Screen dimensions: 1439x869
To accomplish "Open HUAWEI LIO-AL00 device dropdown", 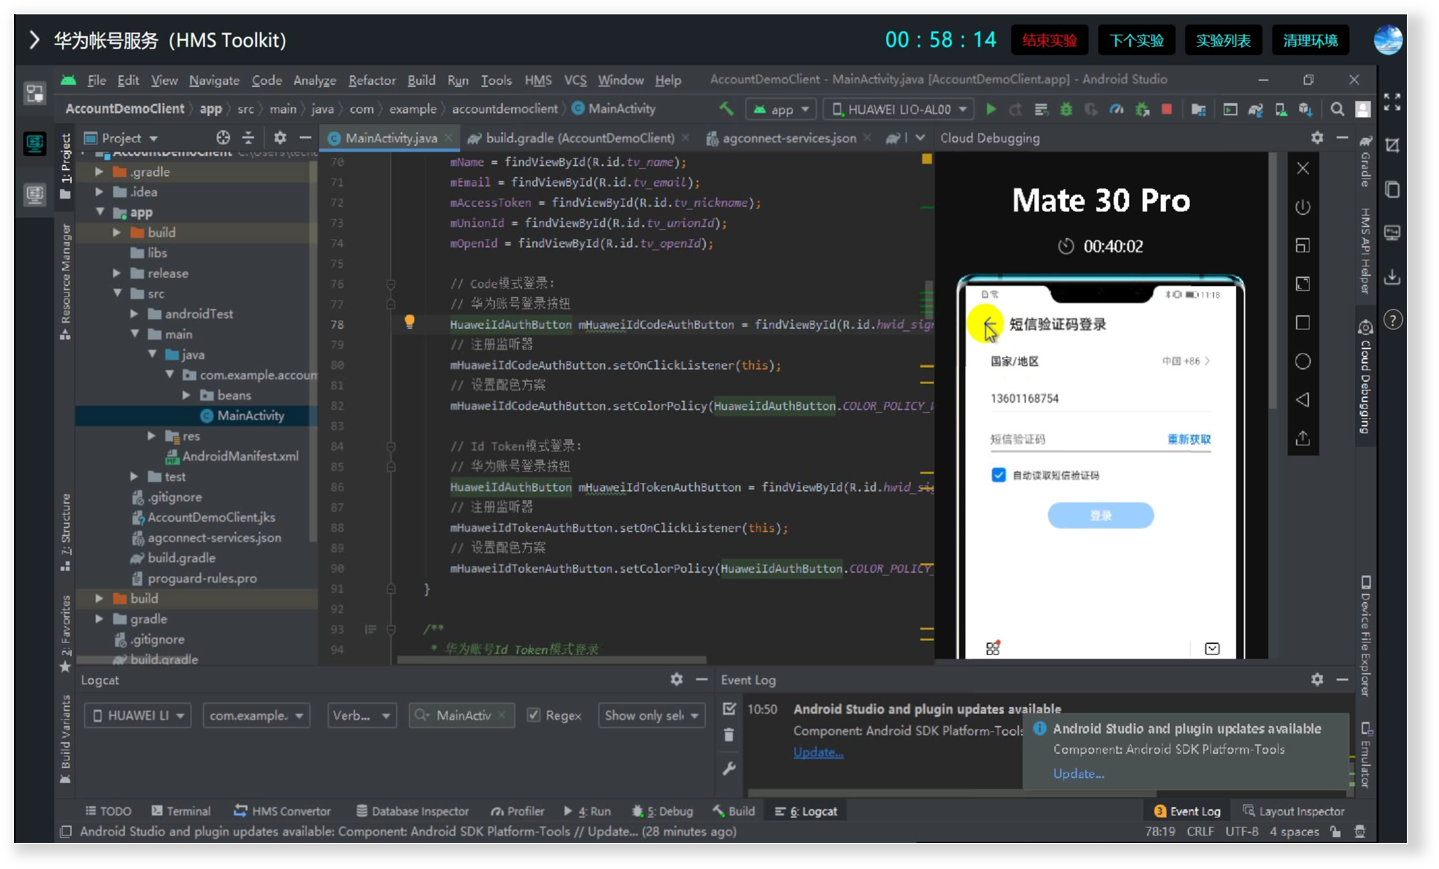I will (x=900, y=109).
